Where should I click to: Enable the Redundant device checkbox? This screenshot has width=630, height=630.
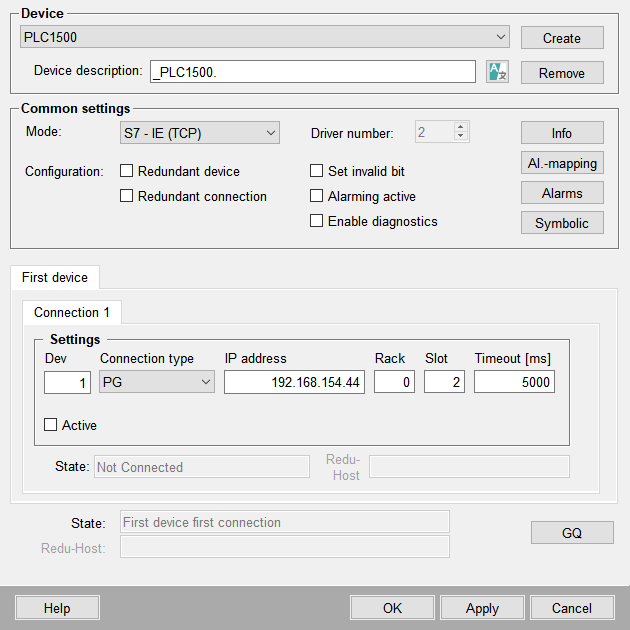126,171
